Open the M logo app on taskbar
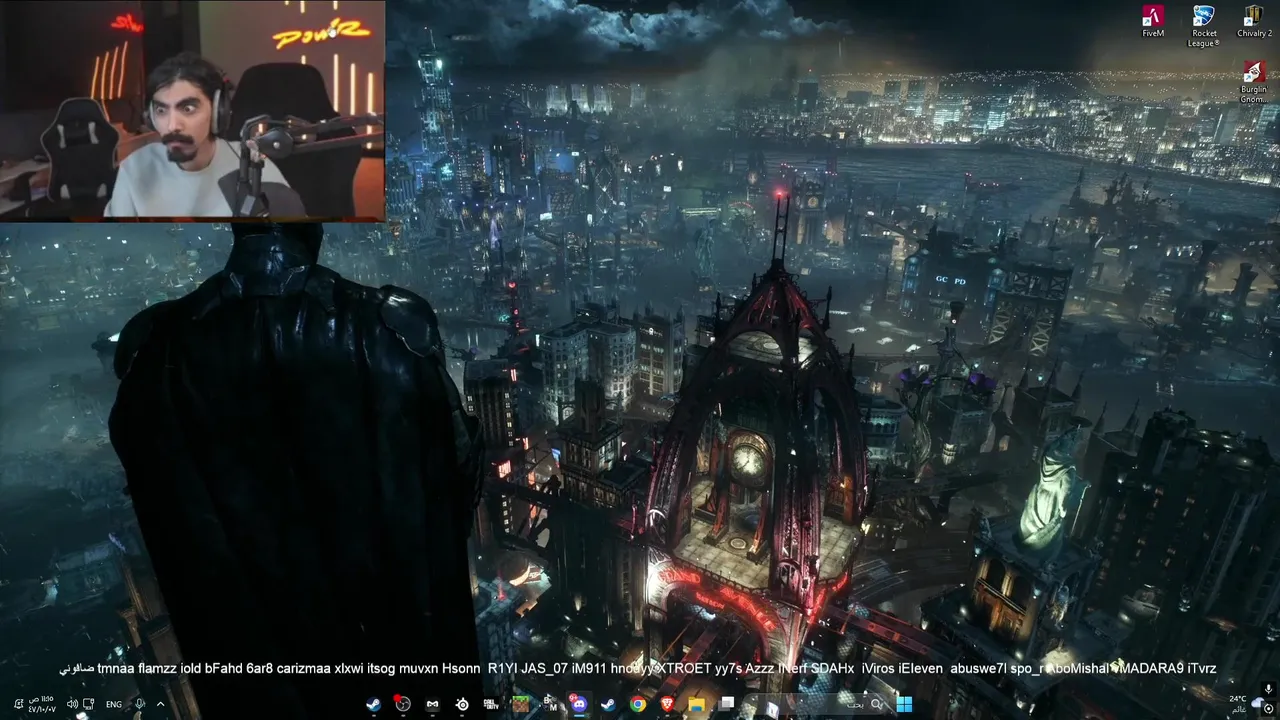 tap(432, 704)
